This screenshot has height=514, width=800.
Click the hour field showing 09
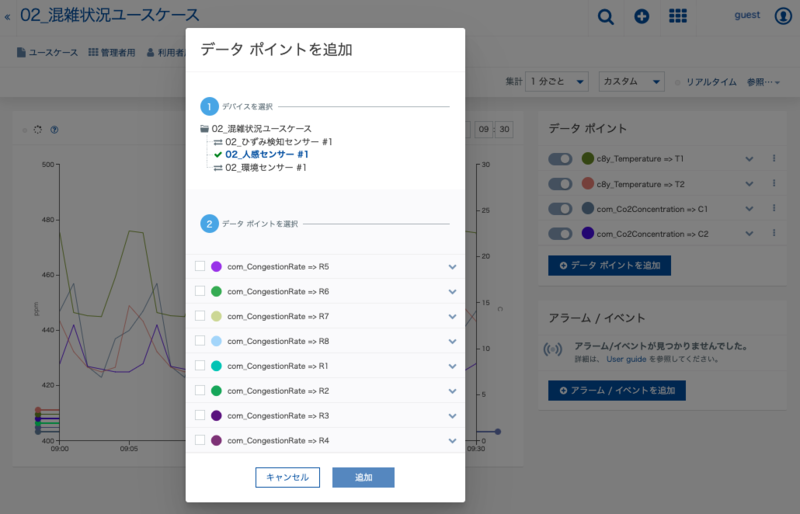[x=484, y=129]
